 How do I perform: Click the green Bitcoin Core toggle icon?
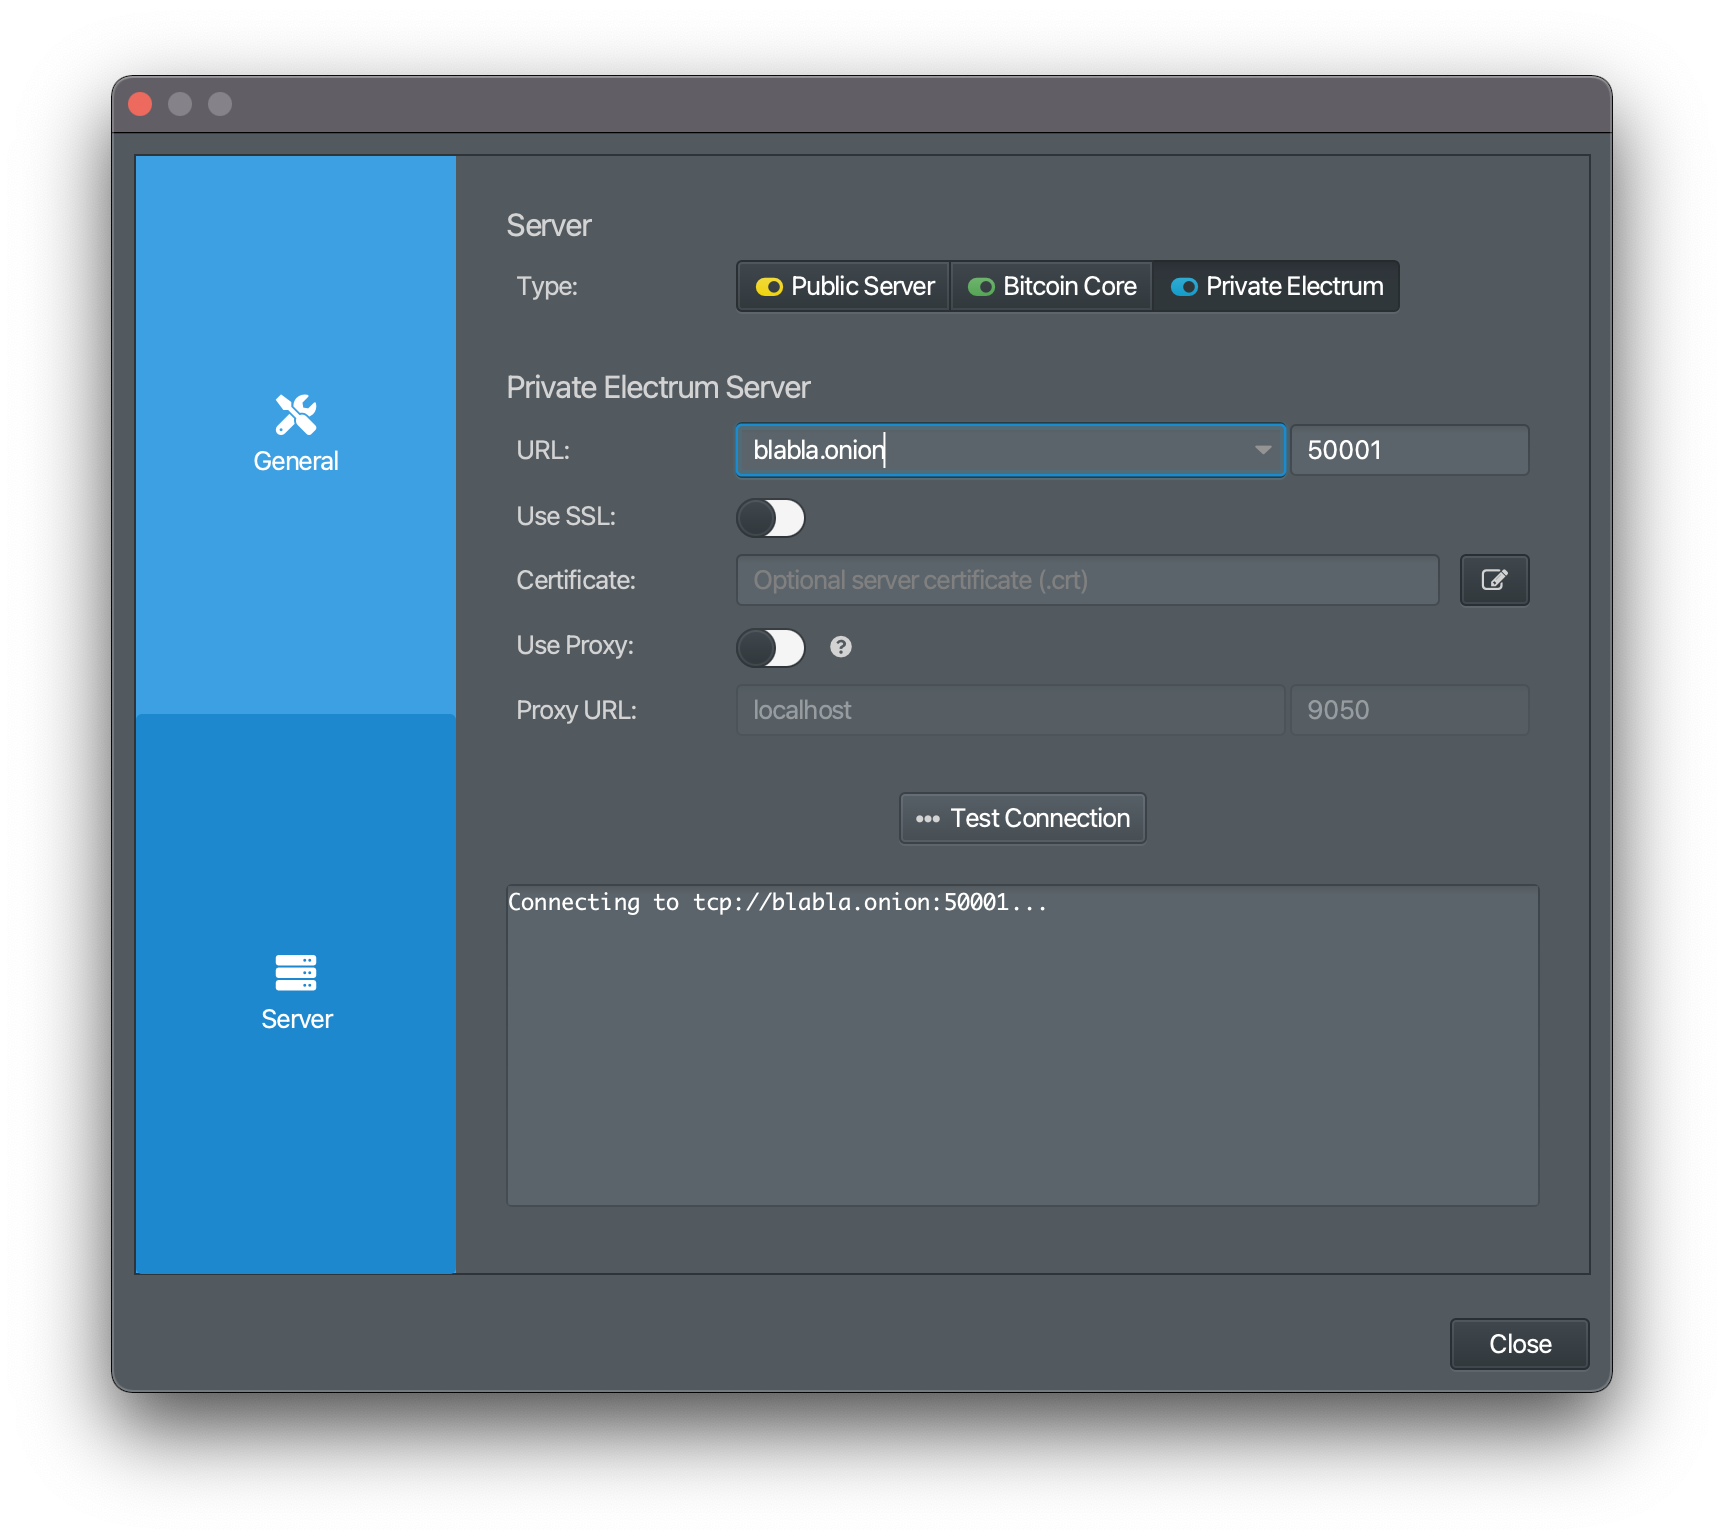[x=981, y=287]
